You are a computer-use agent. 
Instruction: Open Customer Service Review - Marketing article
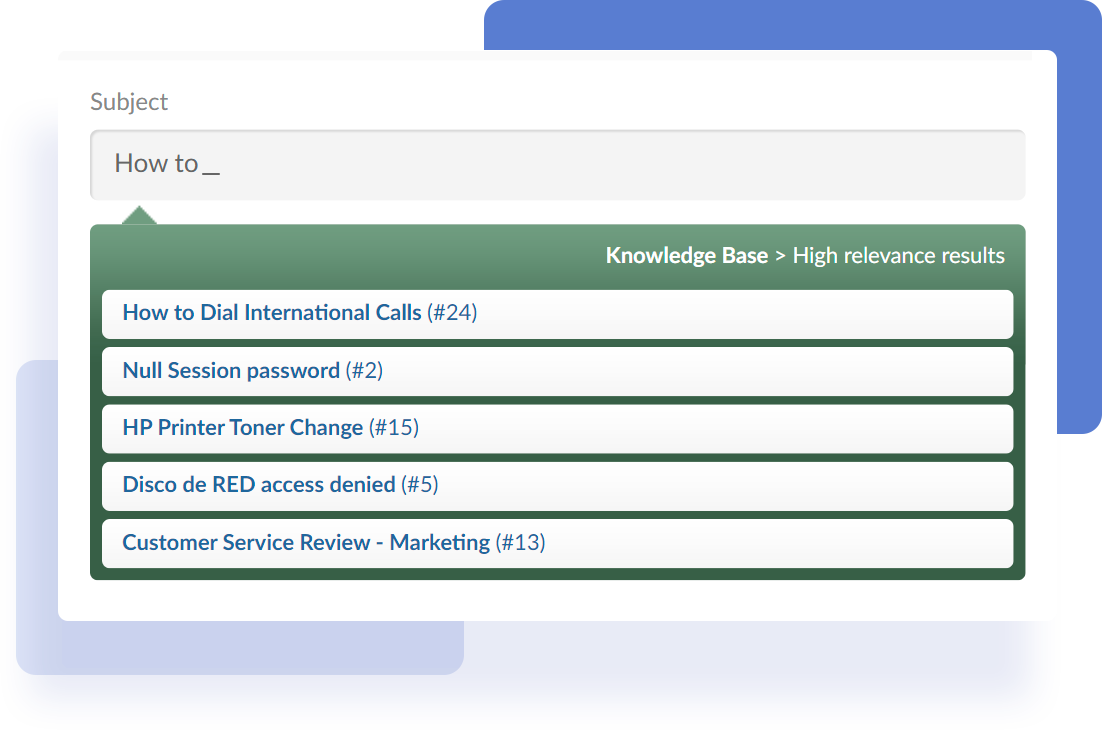point(557,544)
